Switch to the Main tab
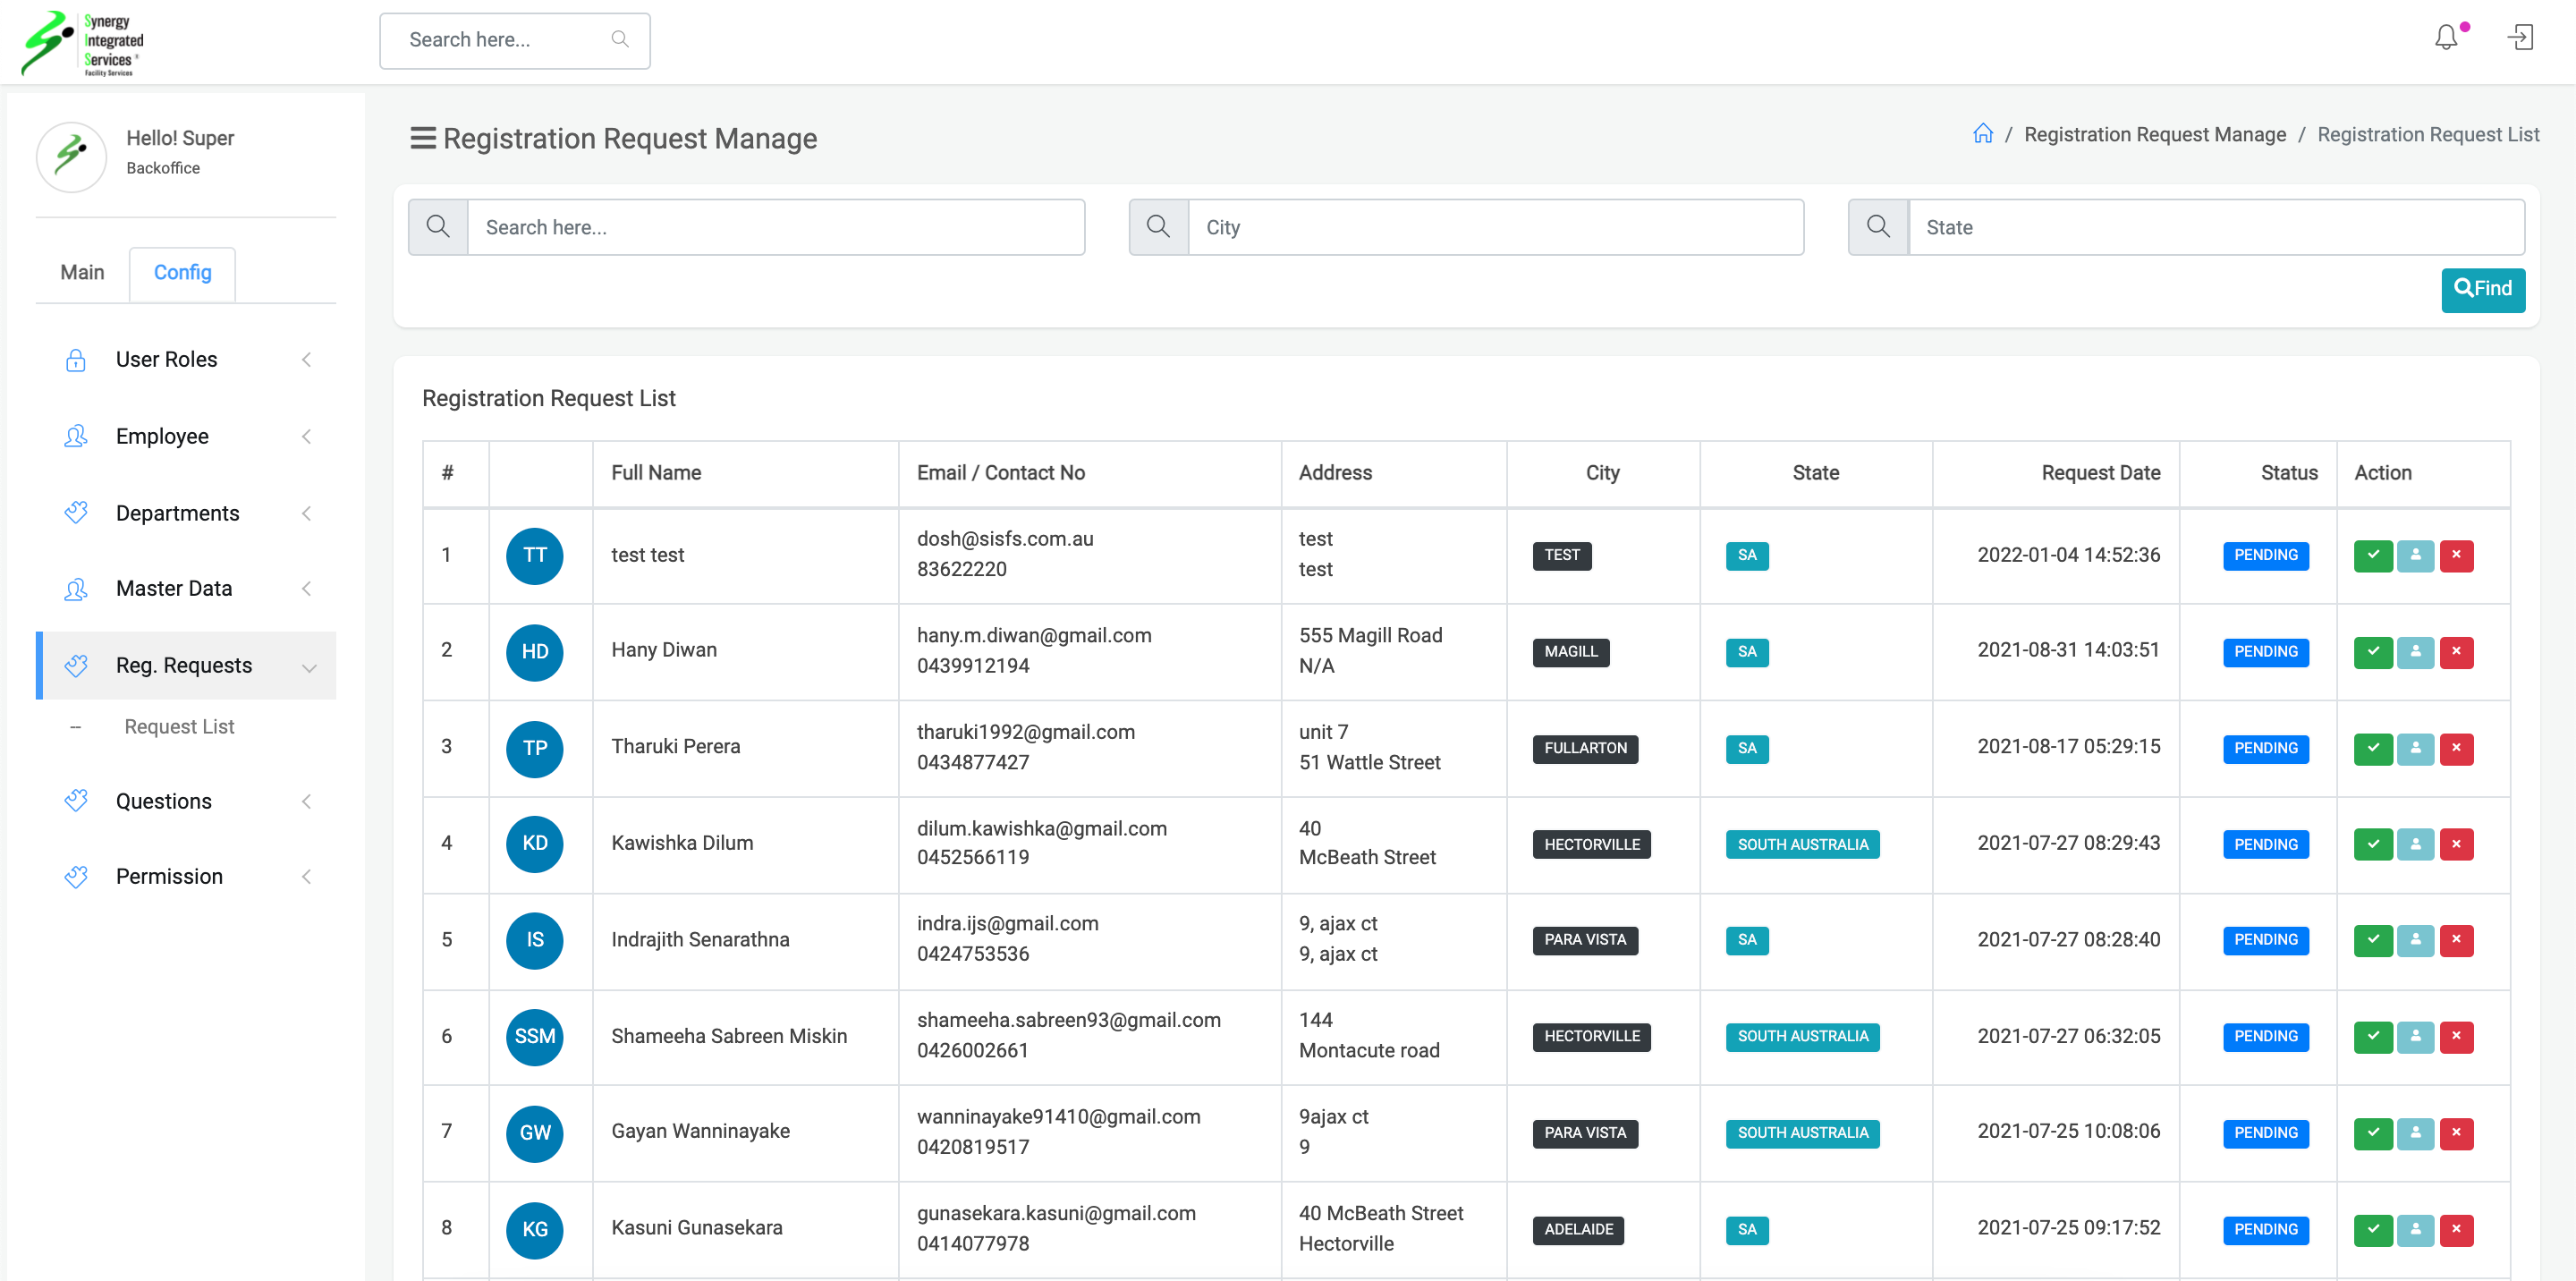This screenshot has height=1281, width=2576. click(x=82, y=273)
